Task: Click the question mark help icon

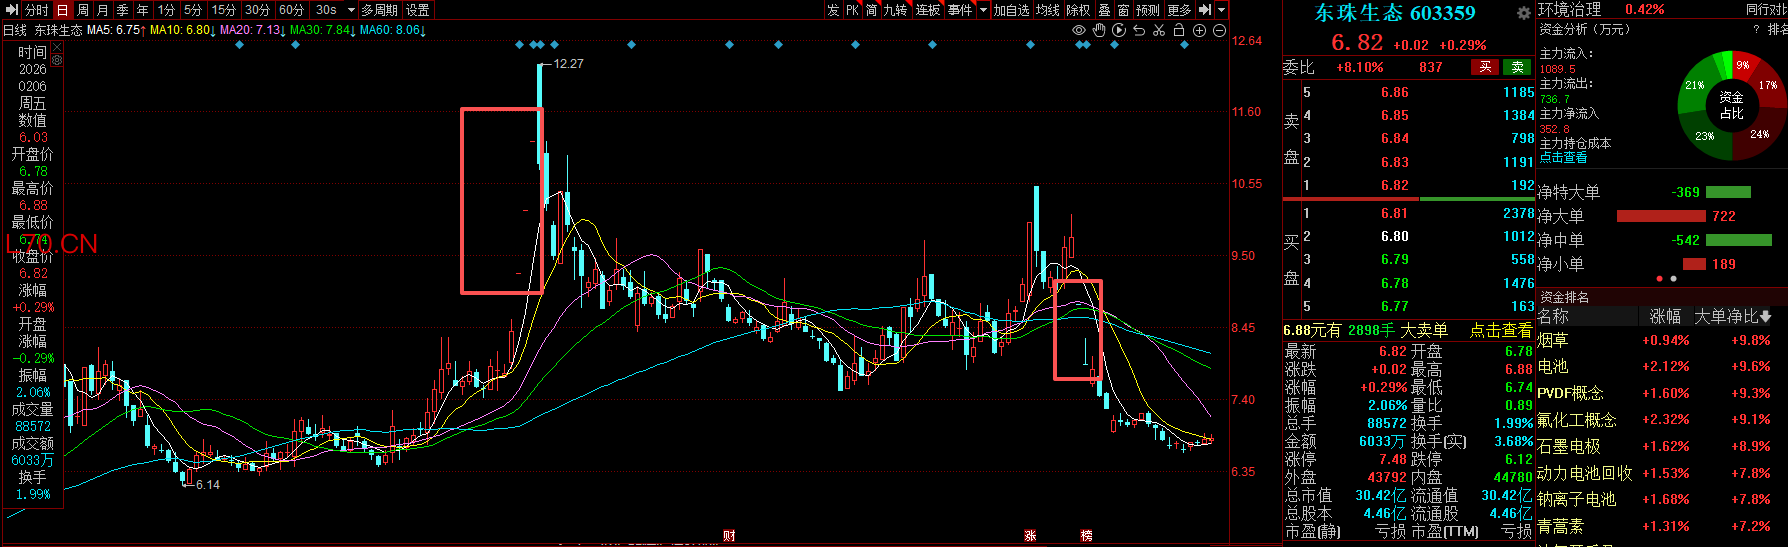Action: [1756, 30]
